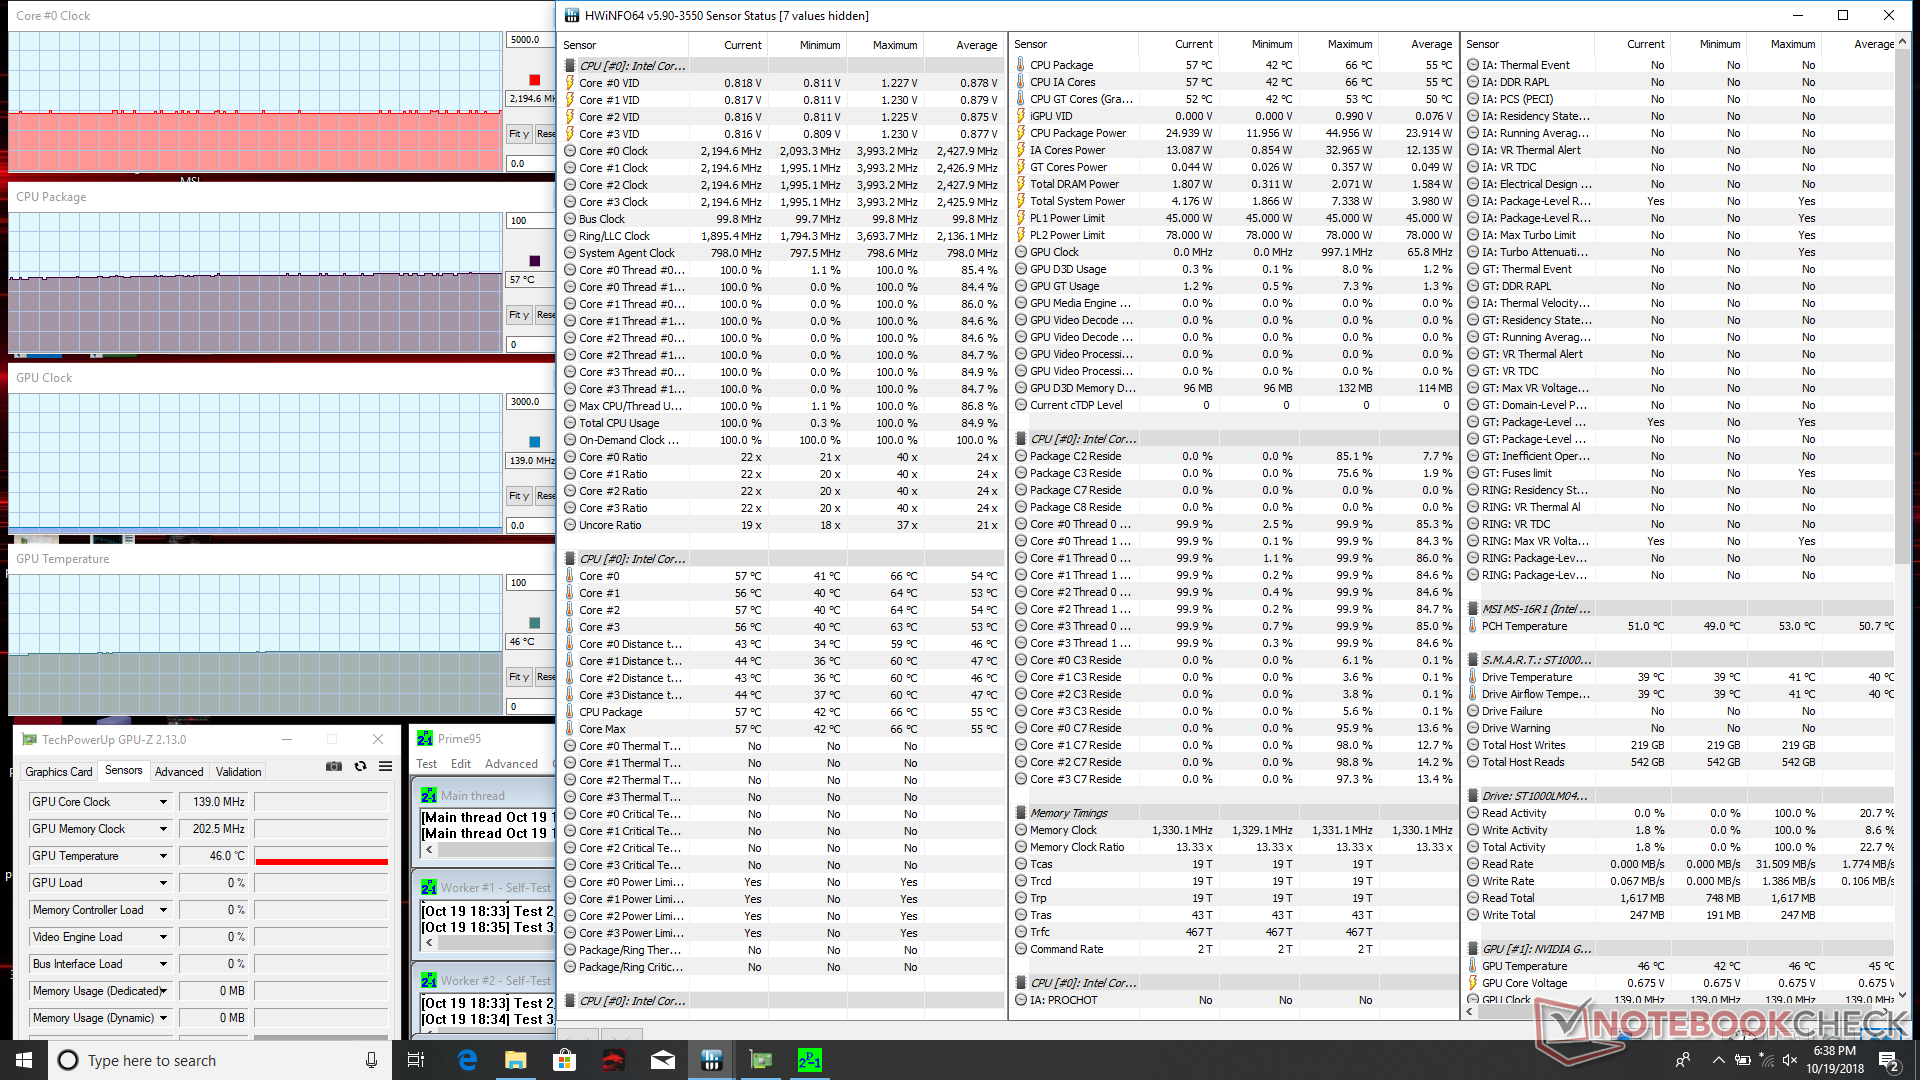Click Fit y on Core #0 Clock graph
The width and height of the screenshot is (1920, 1080).
[518, 133]
